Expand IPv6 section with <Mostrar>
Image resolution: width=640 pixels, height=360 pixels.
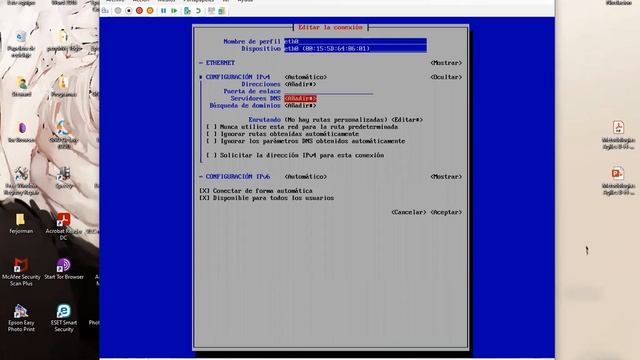446,177
